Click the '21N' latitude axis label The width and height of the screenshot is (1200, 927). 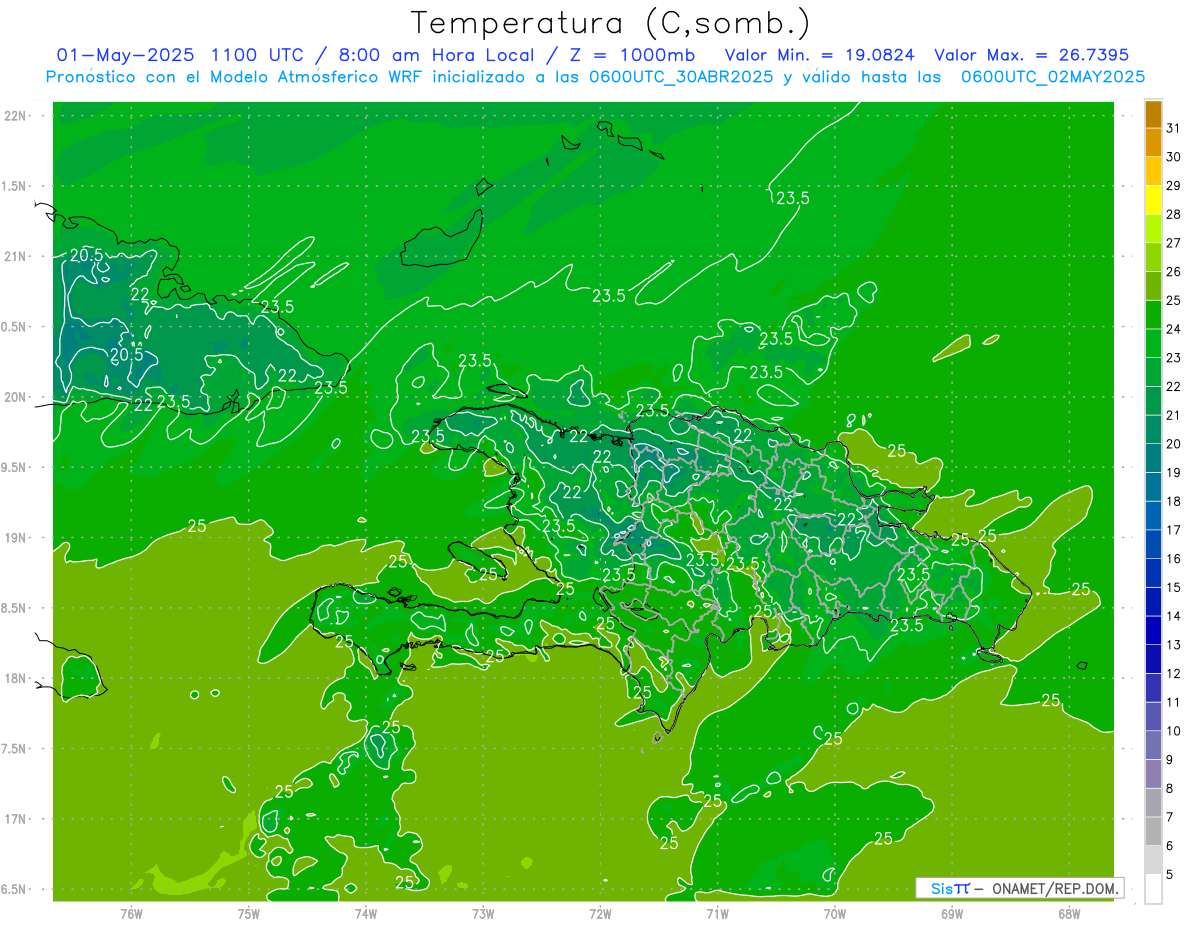click(x=15, y=257)
